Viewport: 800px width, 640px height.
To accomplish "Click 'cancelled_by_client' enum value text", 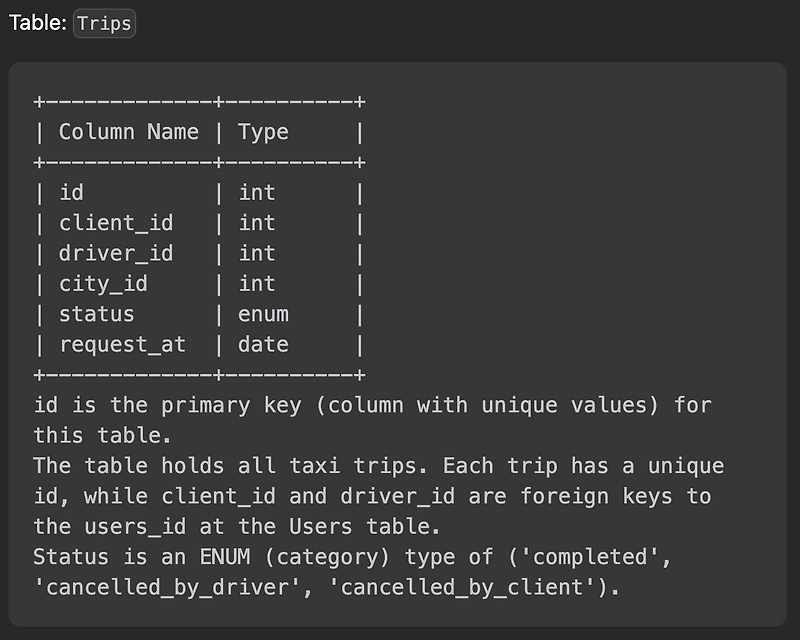I will click(462, 587).
